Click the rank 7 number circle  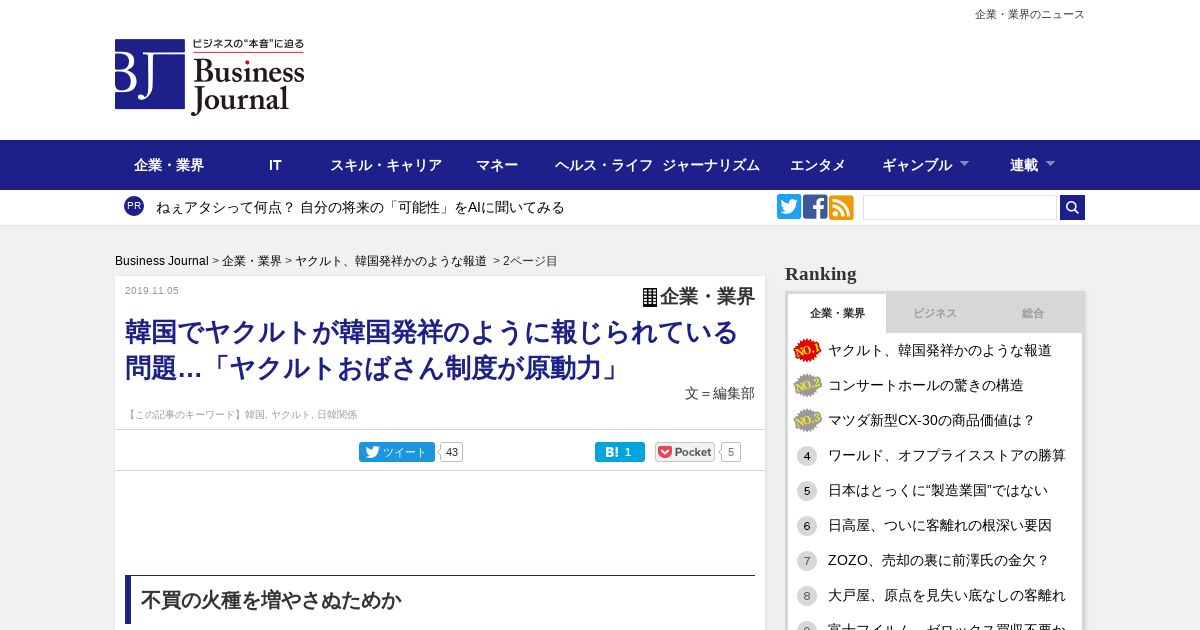807,561
